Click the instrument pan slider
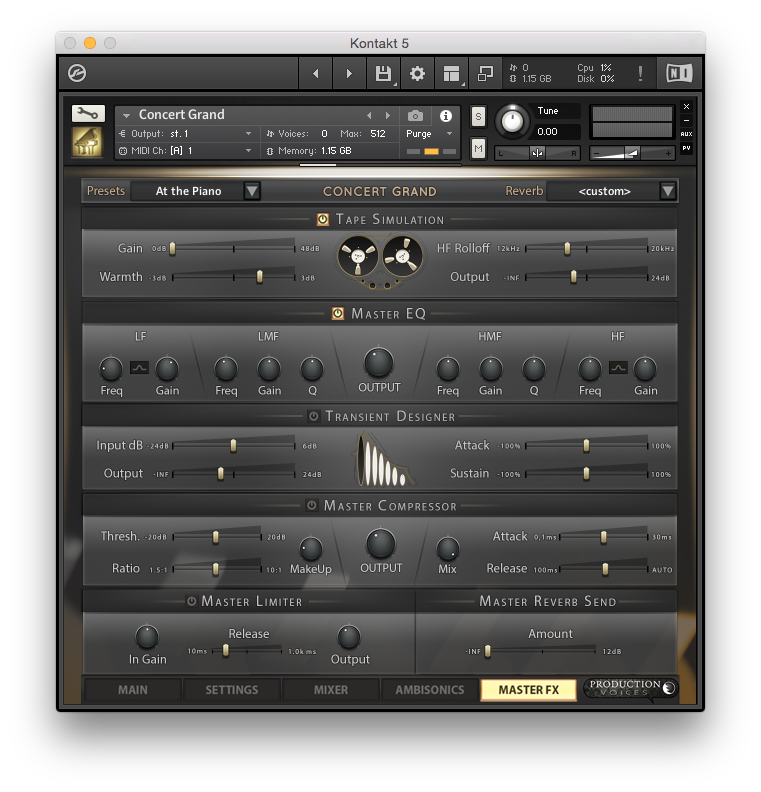This screenshot has width=761, height=792. pyautogui.click(x=537, y=153)
